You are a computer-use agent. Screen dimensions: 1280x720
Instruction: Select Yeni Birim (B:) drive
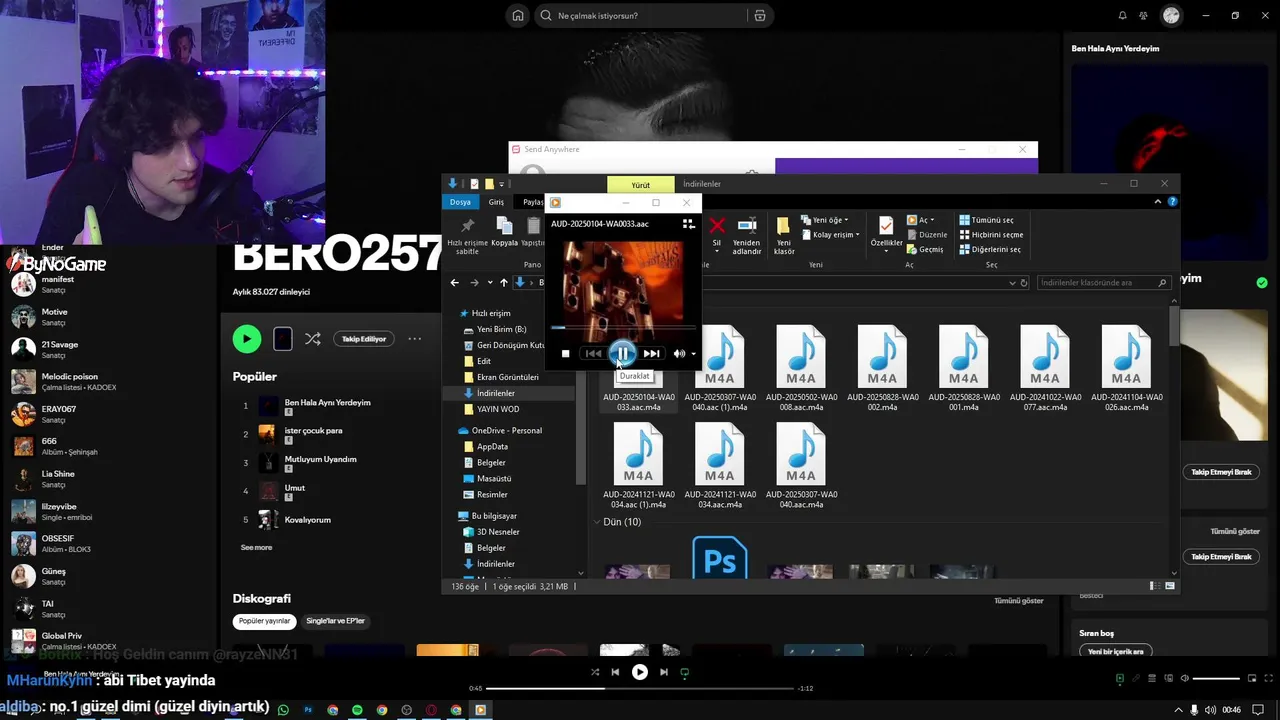click(x=494, y=329)
